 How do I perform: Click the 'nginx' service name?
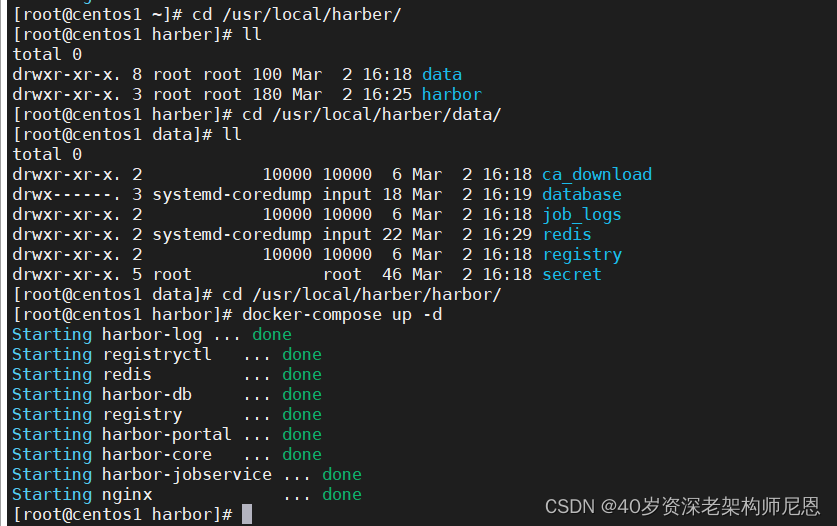[127, 495]
